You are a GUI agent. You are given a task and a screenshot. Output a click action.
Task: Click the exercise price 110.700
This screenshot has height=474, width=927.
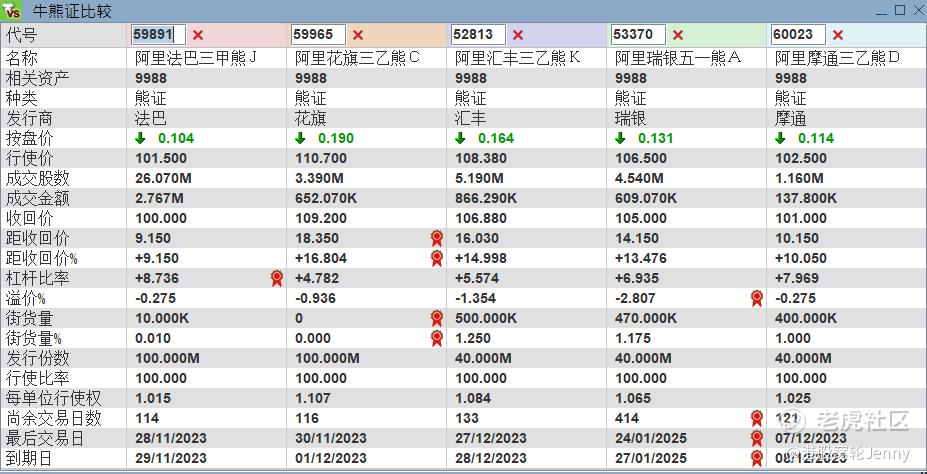coord(320,158)
